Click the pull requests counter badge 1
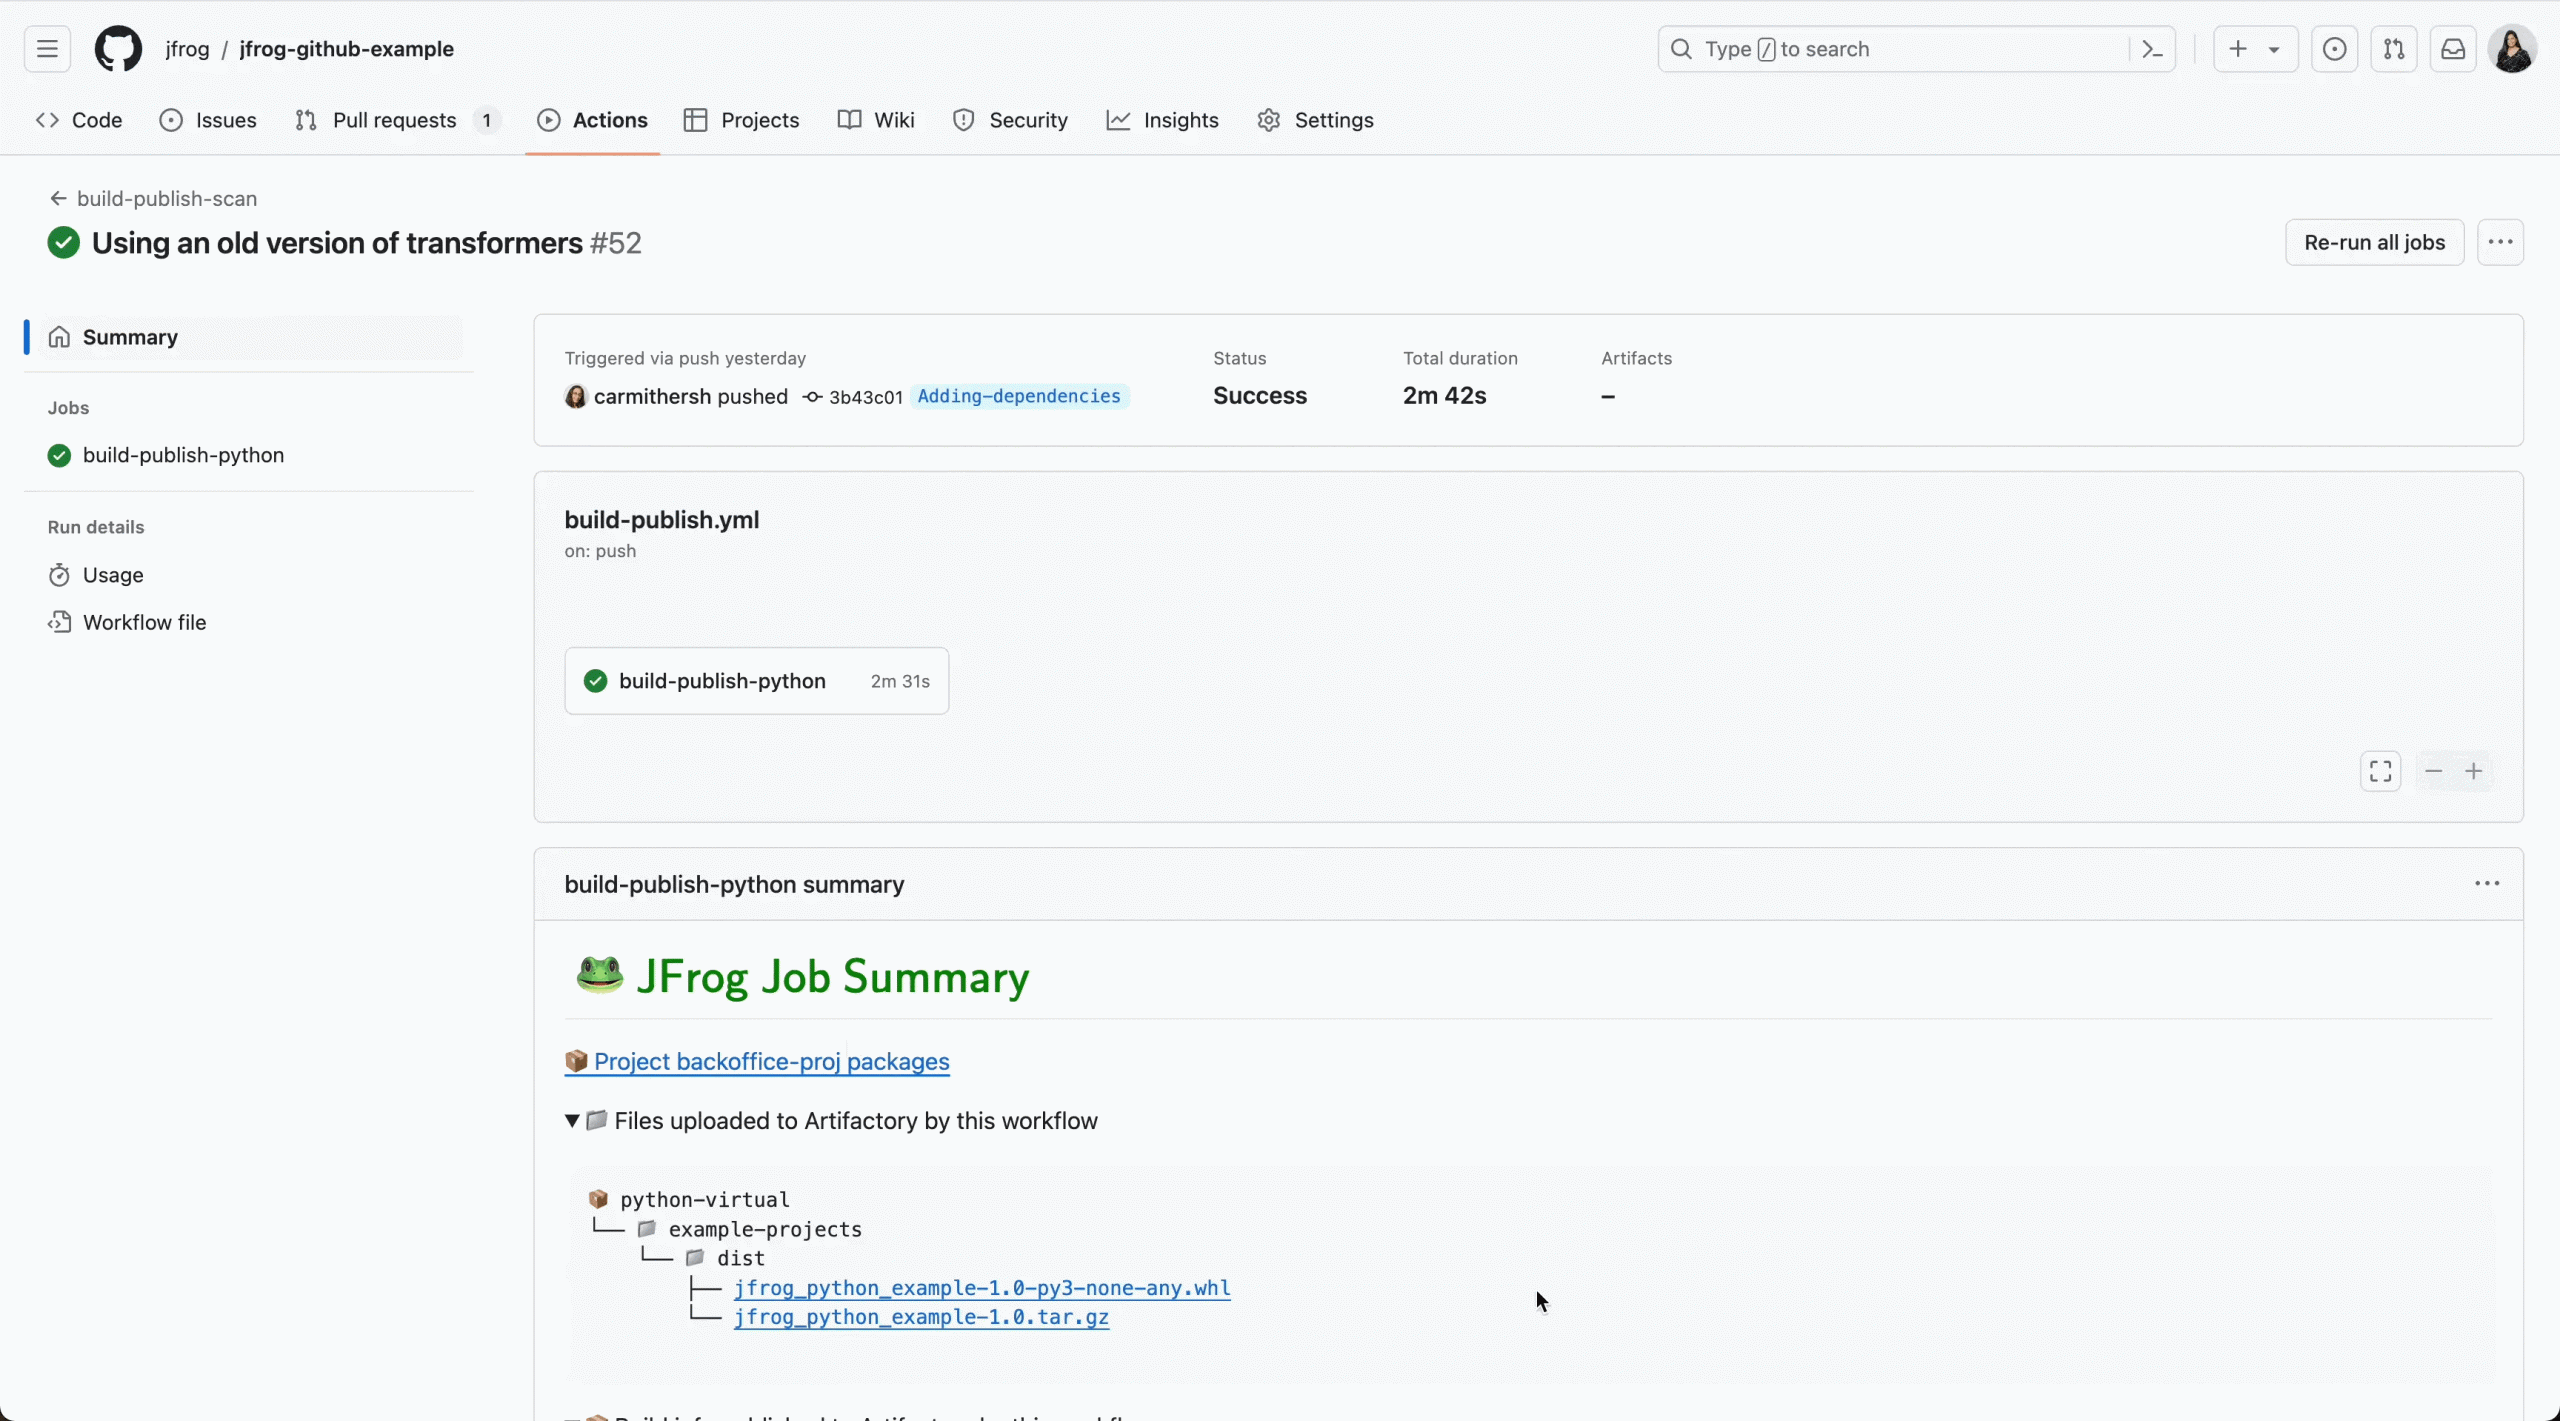 tap(487, 121)
